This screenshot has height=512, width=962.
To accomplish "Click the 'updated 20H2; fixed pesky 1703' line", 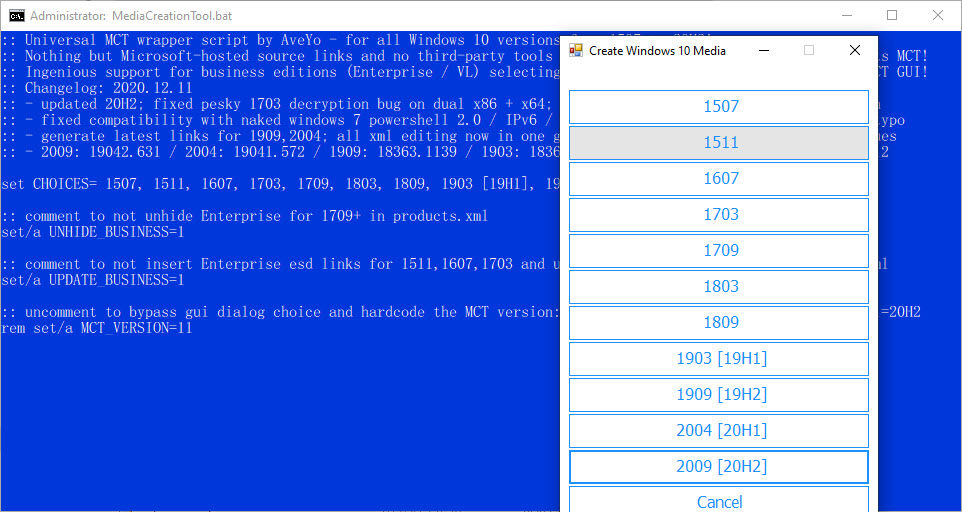I will 281,104.
